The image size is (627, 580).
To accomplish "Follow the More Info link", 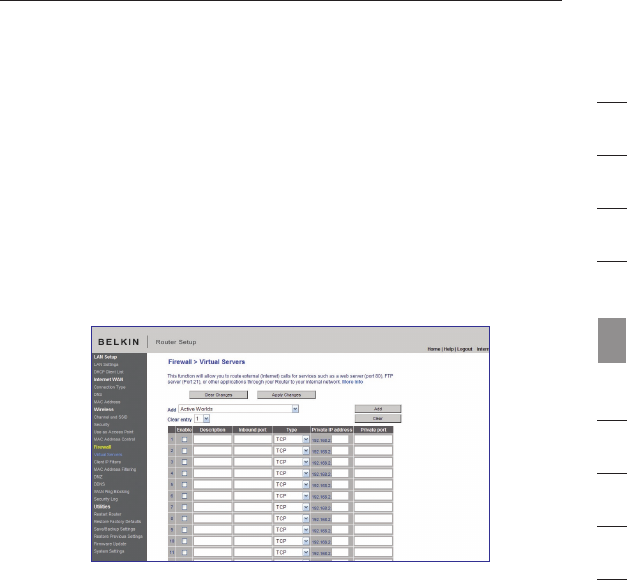I will [x=352, y=382].
